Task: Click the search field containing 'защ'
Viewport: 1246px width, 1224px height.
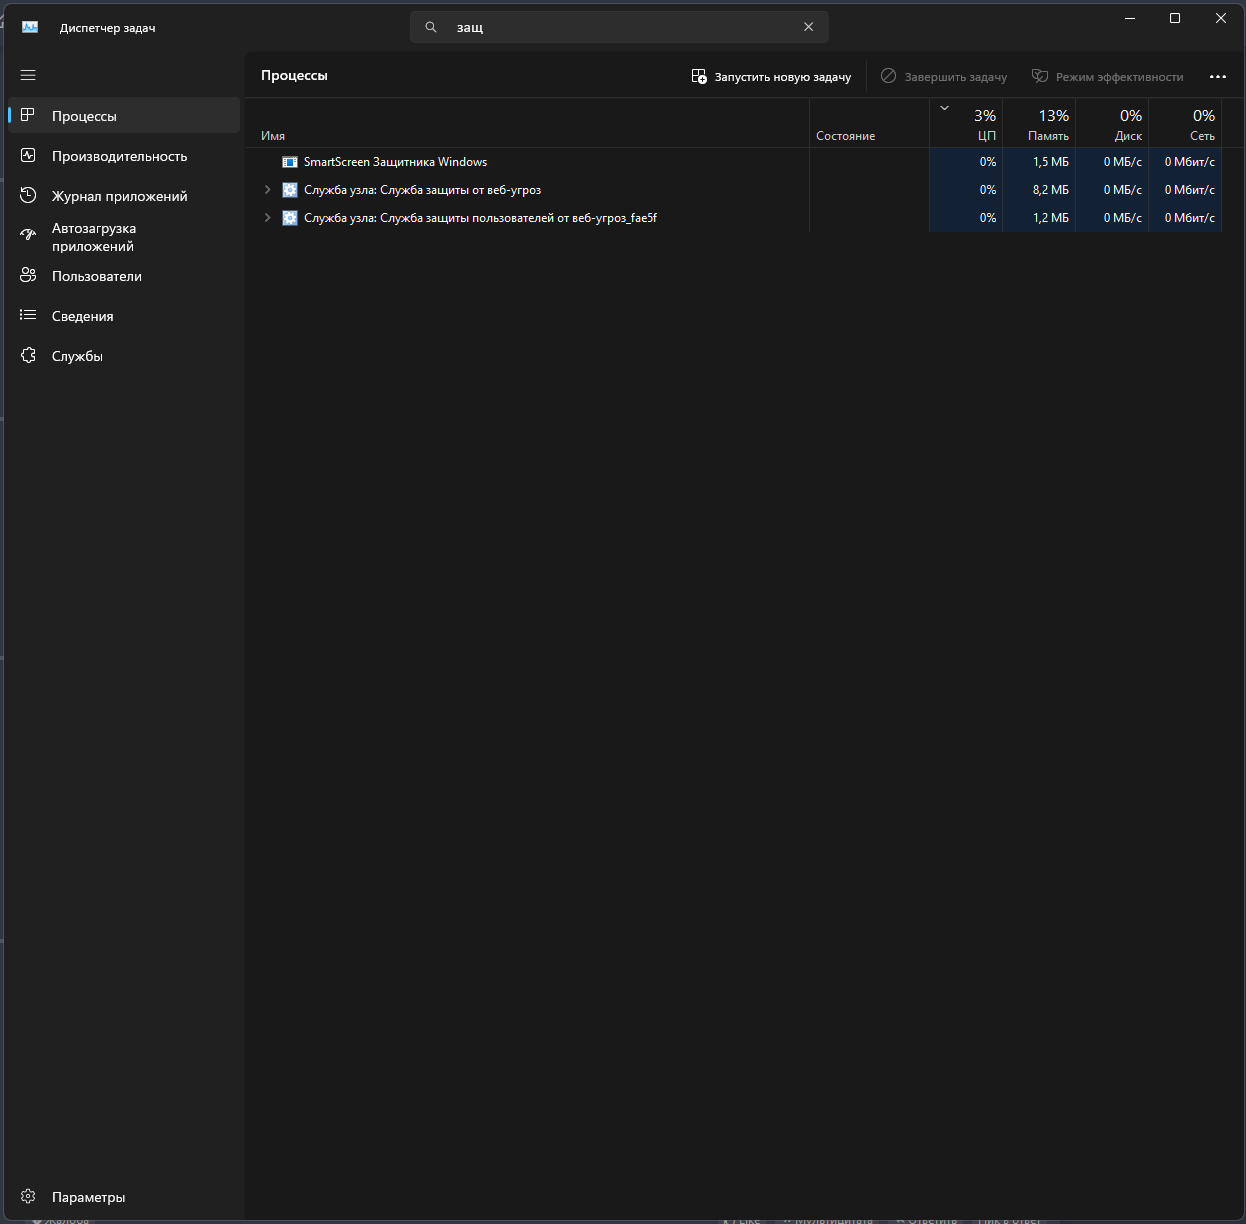Action: [619, 27]
